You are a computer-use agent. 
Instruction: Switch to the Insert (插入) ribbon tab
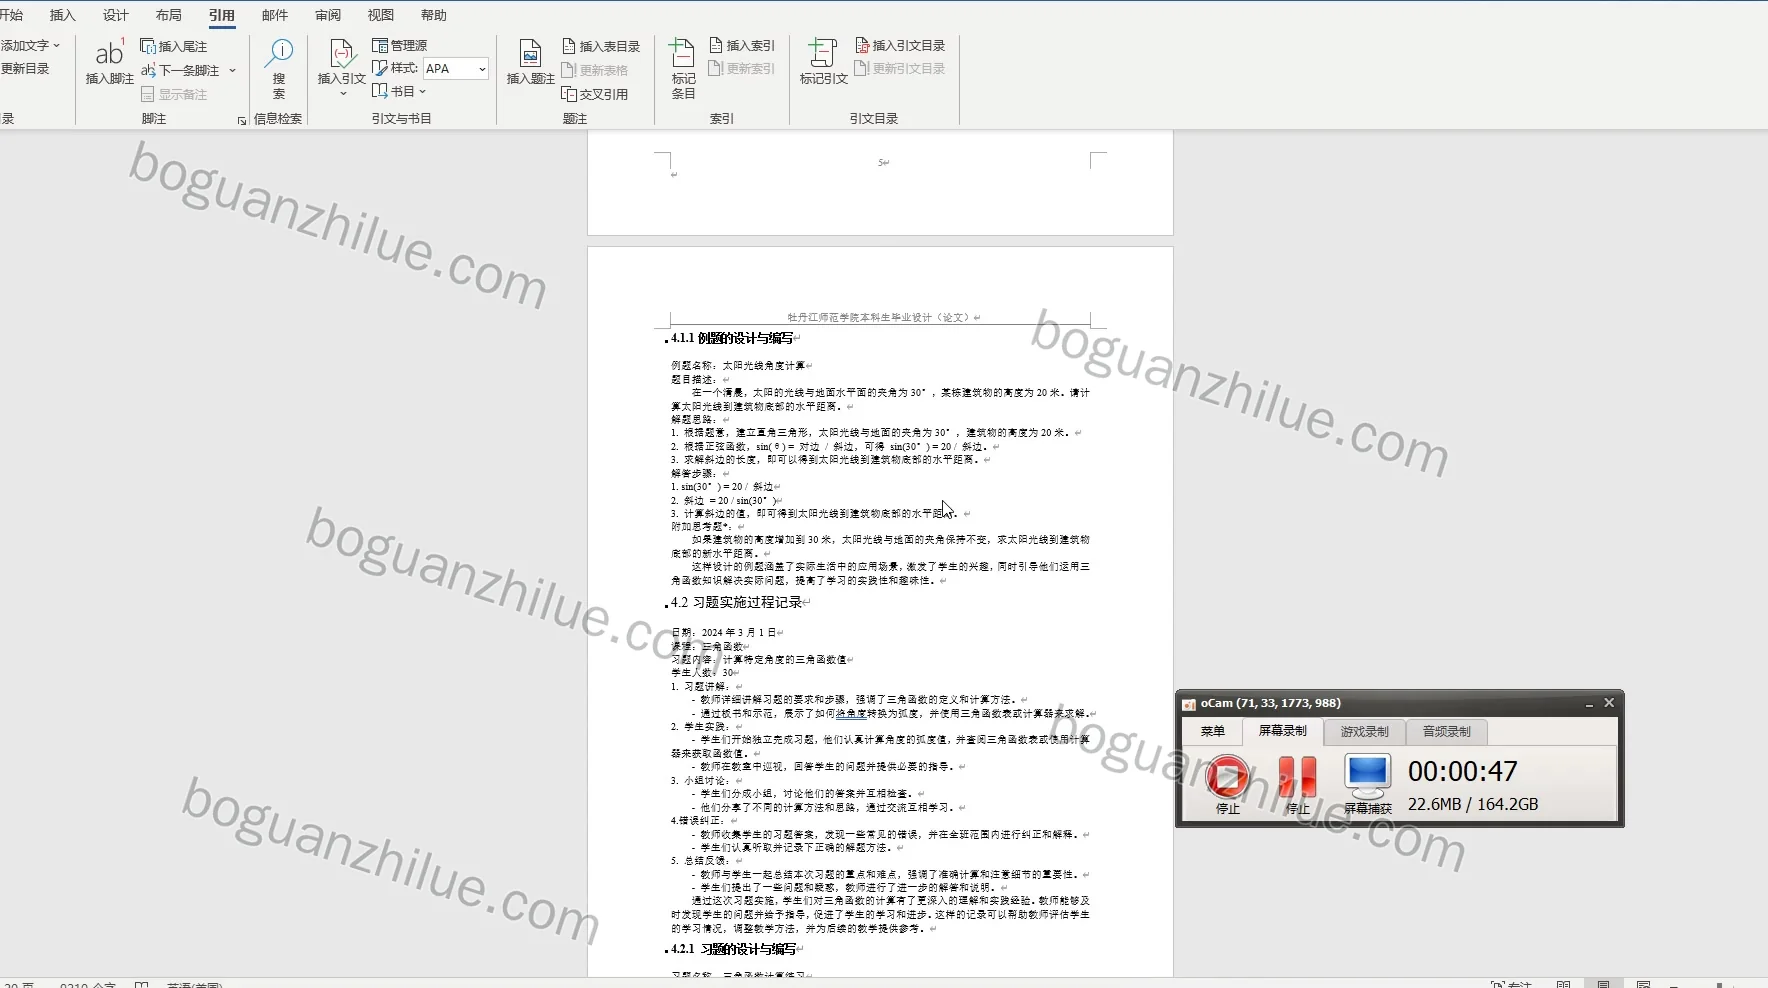63,15
